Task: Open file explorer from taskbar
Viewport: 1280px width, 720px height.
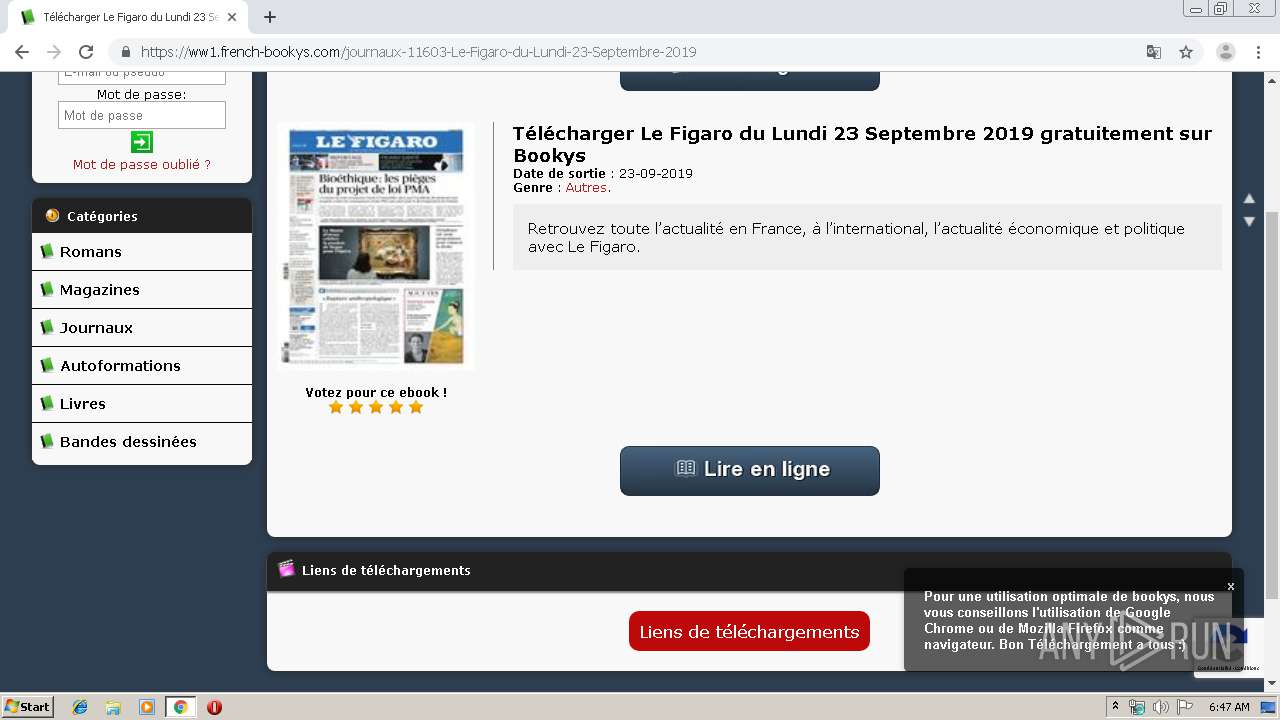Action: tap(113, 707)
